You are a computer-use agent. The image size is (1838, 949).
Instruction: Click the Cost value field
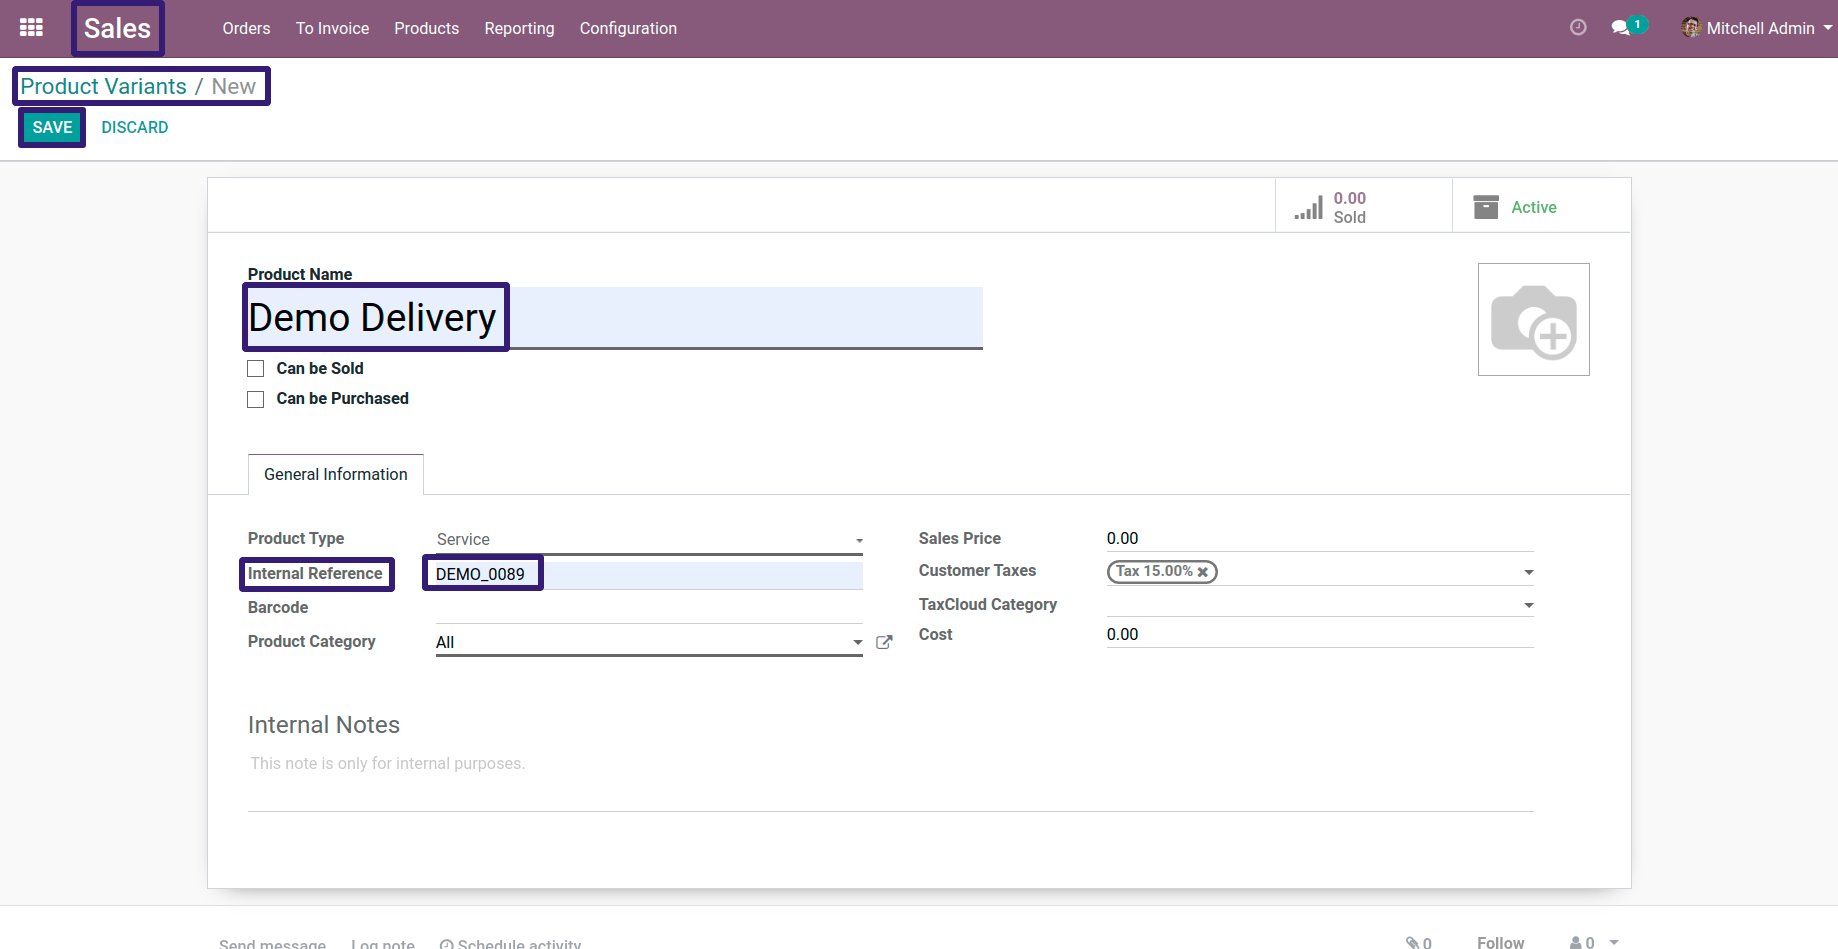coord(1320,635)
